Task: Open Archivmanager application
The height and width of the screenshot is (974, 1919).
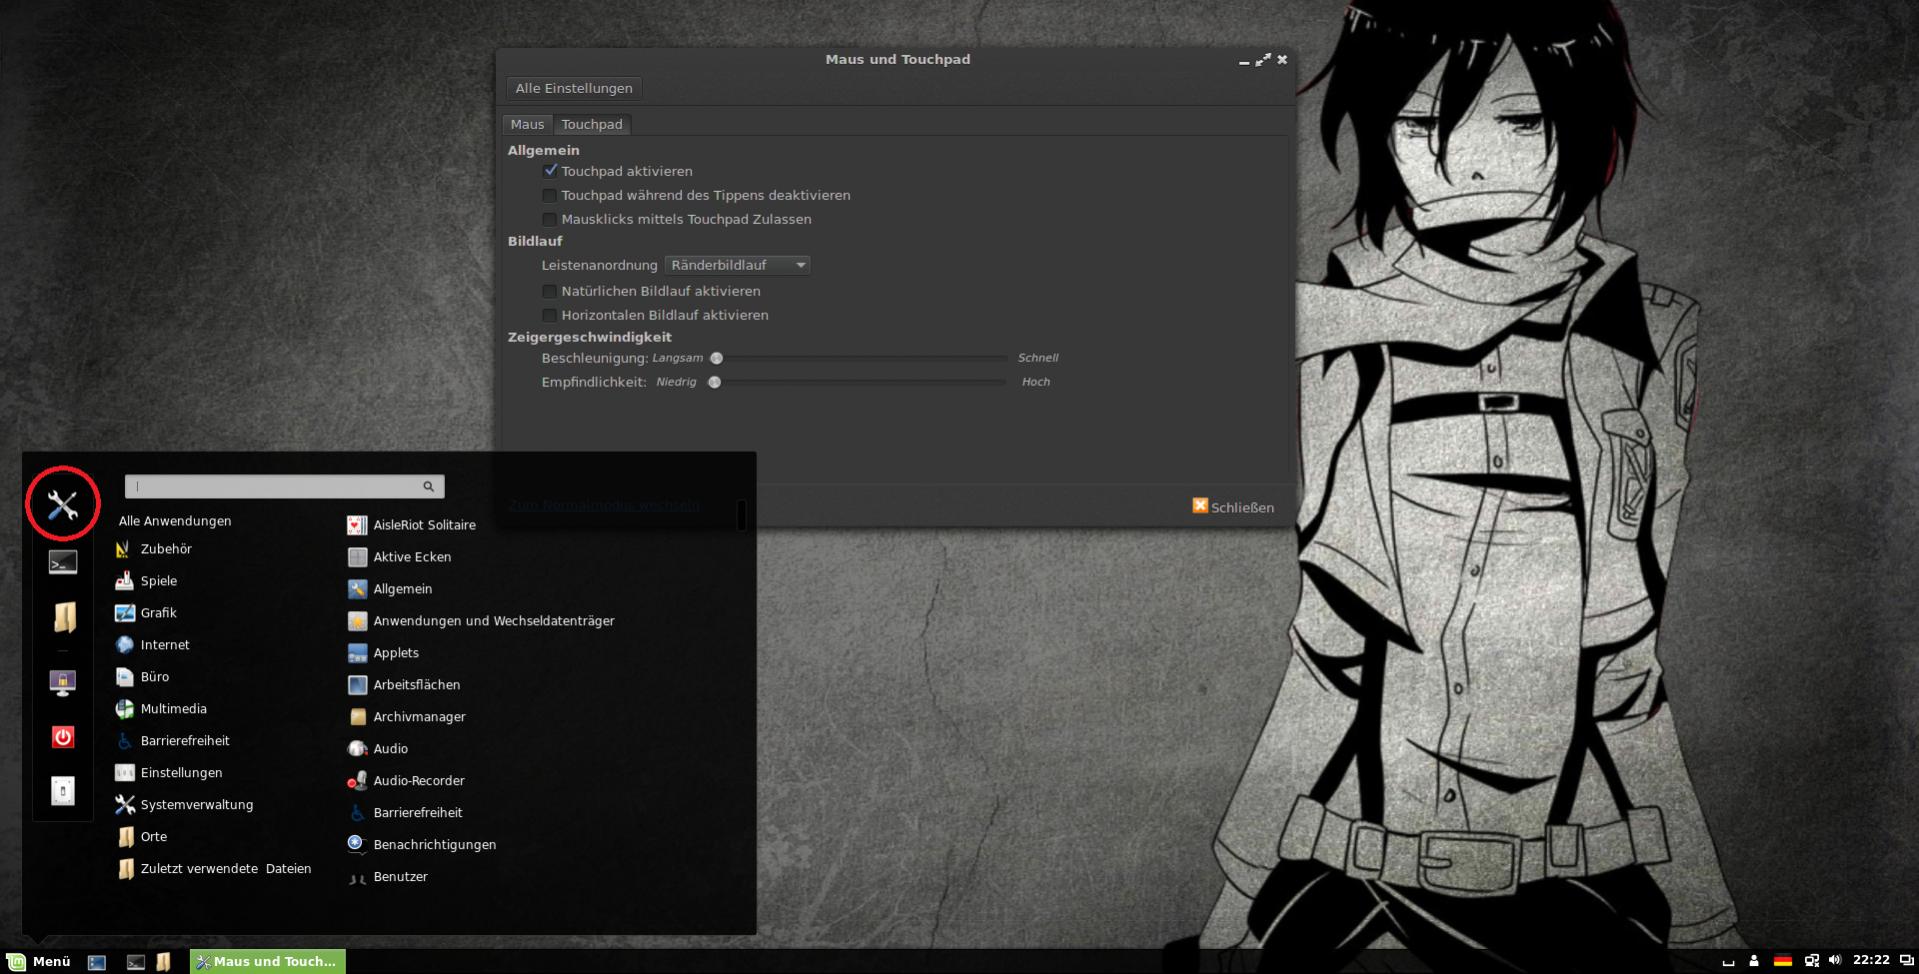Action: tap(406, 717)
